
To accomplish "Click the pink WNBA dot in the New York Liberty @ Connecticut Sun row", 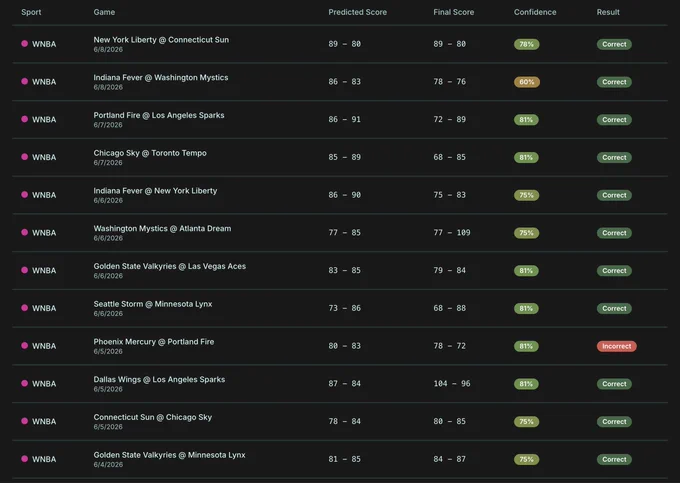I will (x=25, y=44).
